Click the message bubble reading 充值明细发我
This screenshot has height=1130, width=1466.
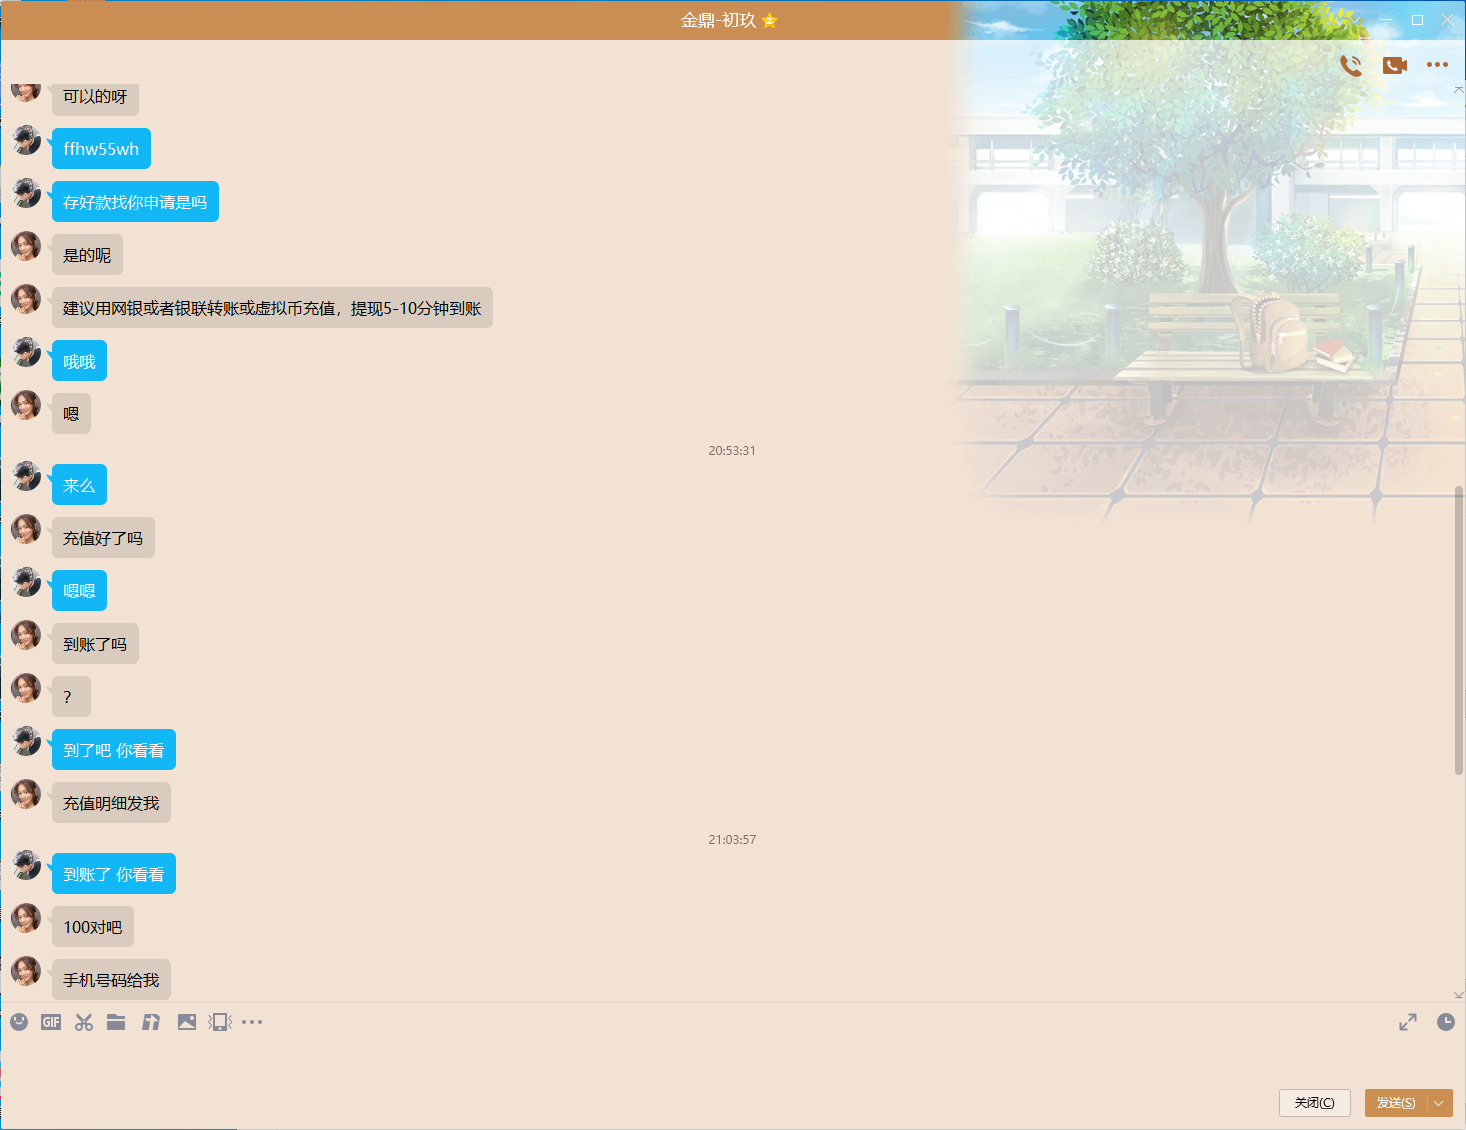click(x=111, y=804)
